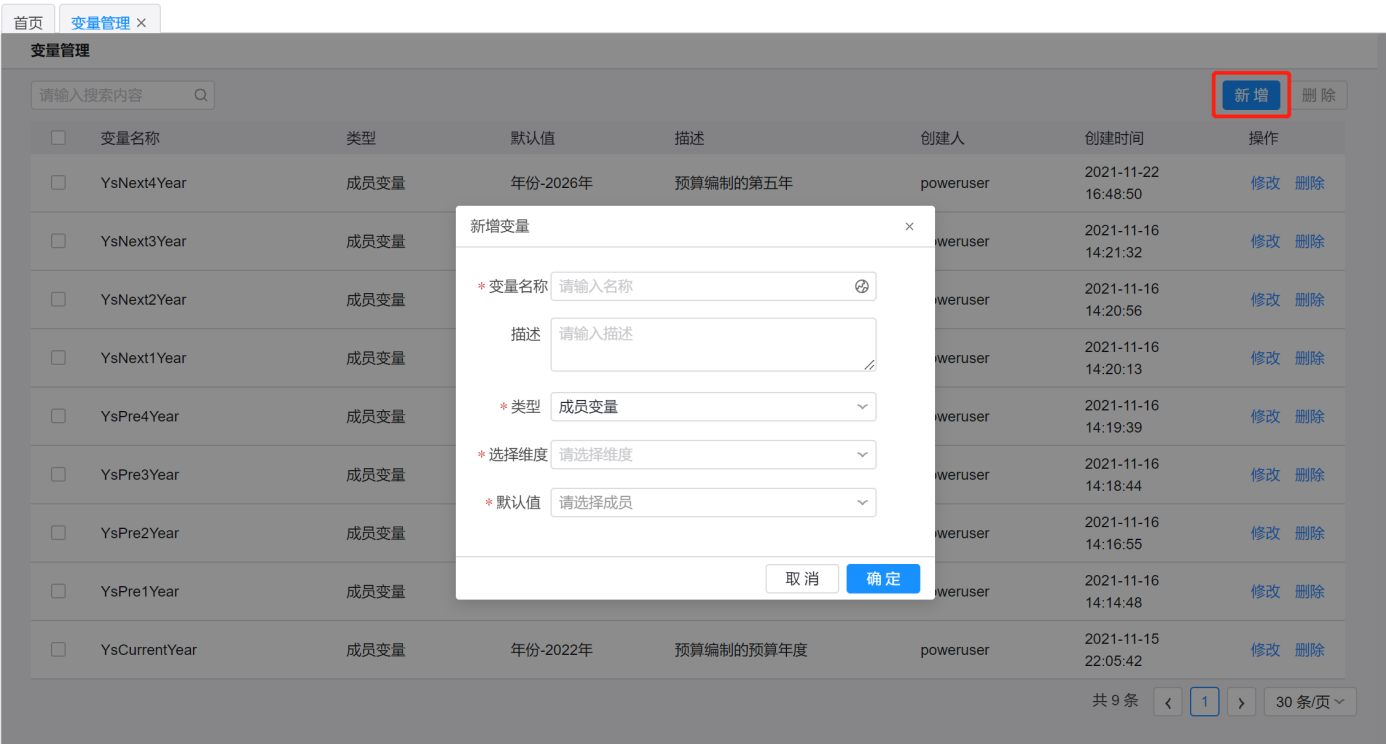
Task: Open the 默认值 member dropdown
Action: (x=713, y=503)
